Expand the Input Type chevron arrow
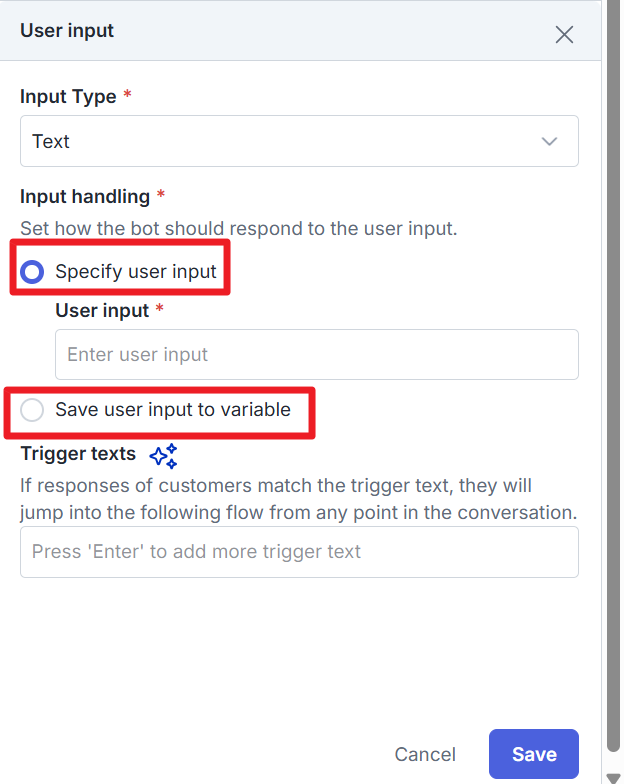624x784 pixels. tap(549, 141)
